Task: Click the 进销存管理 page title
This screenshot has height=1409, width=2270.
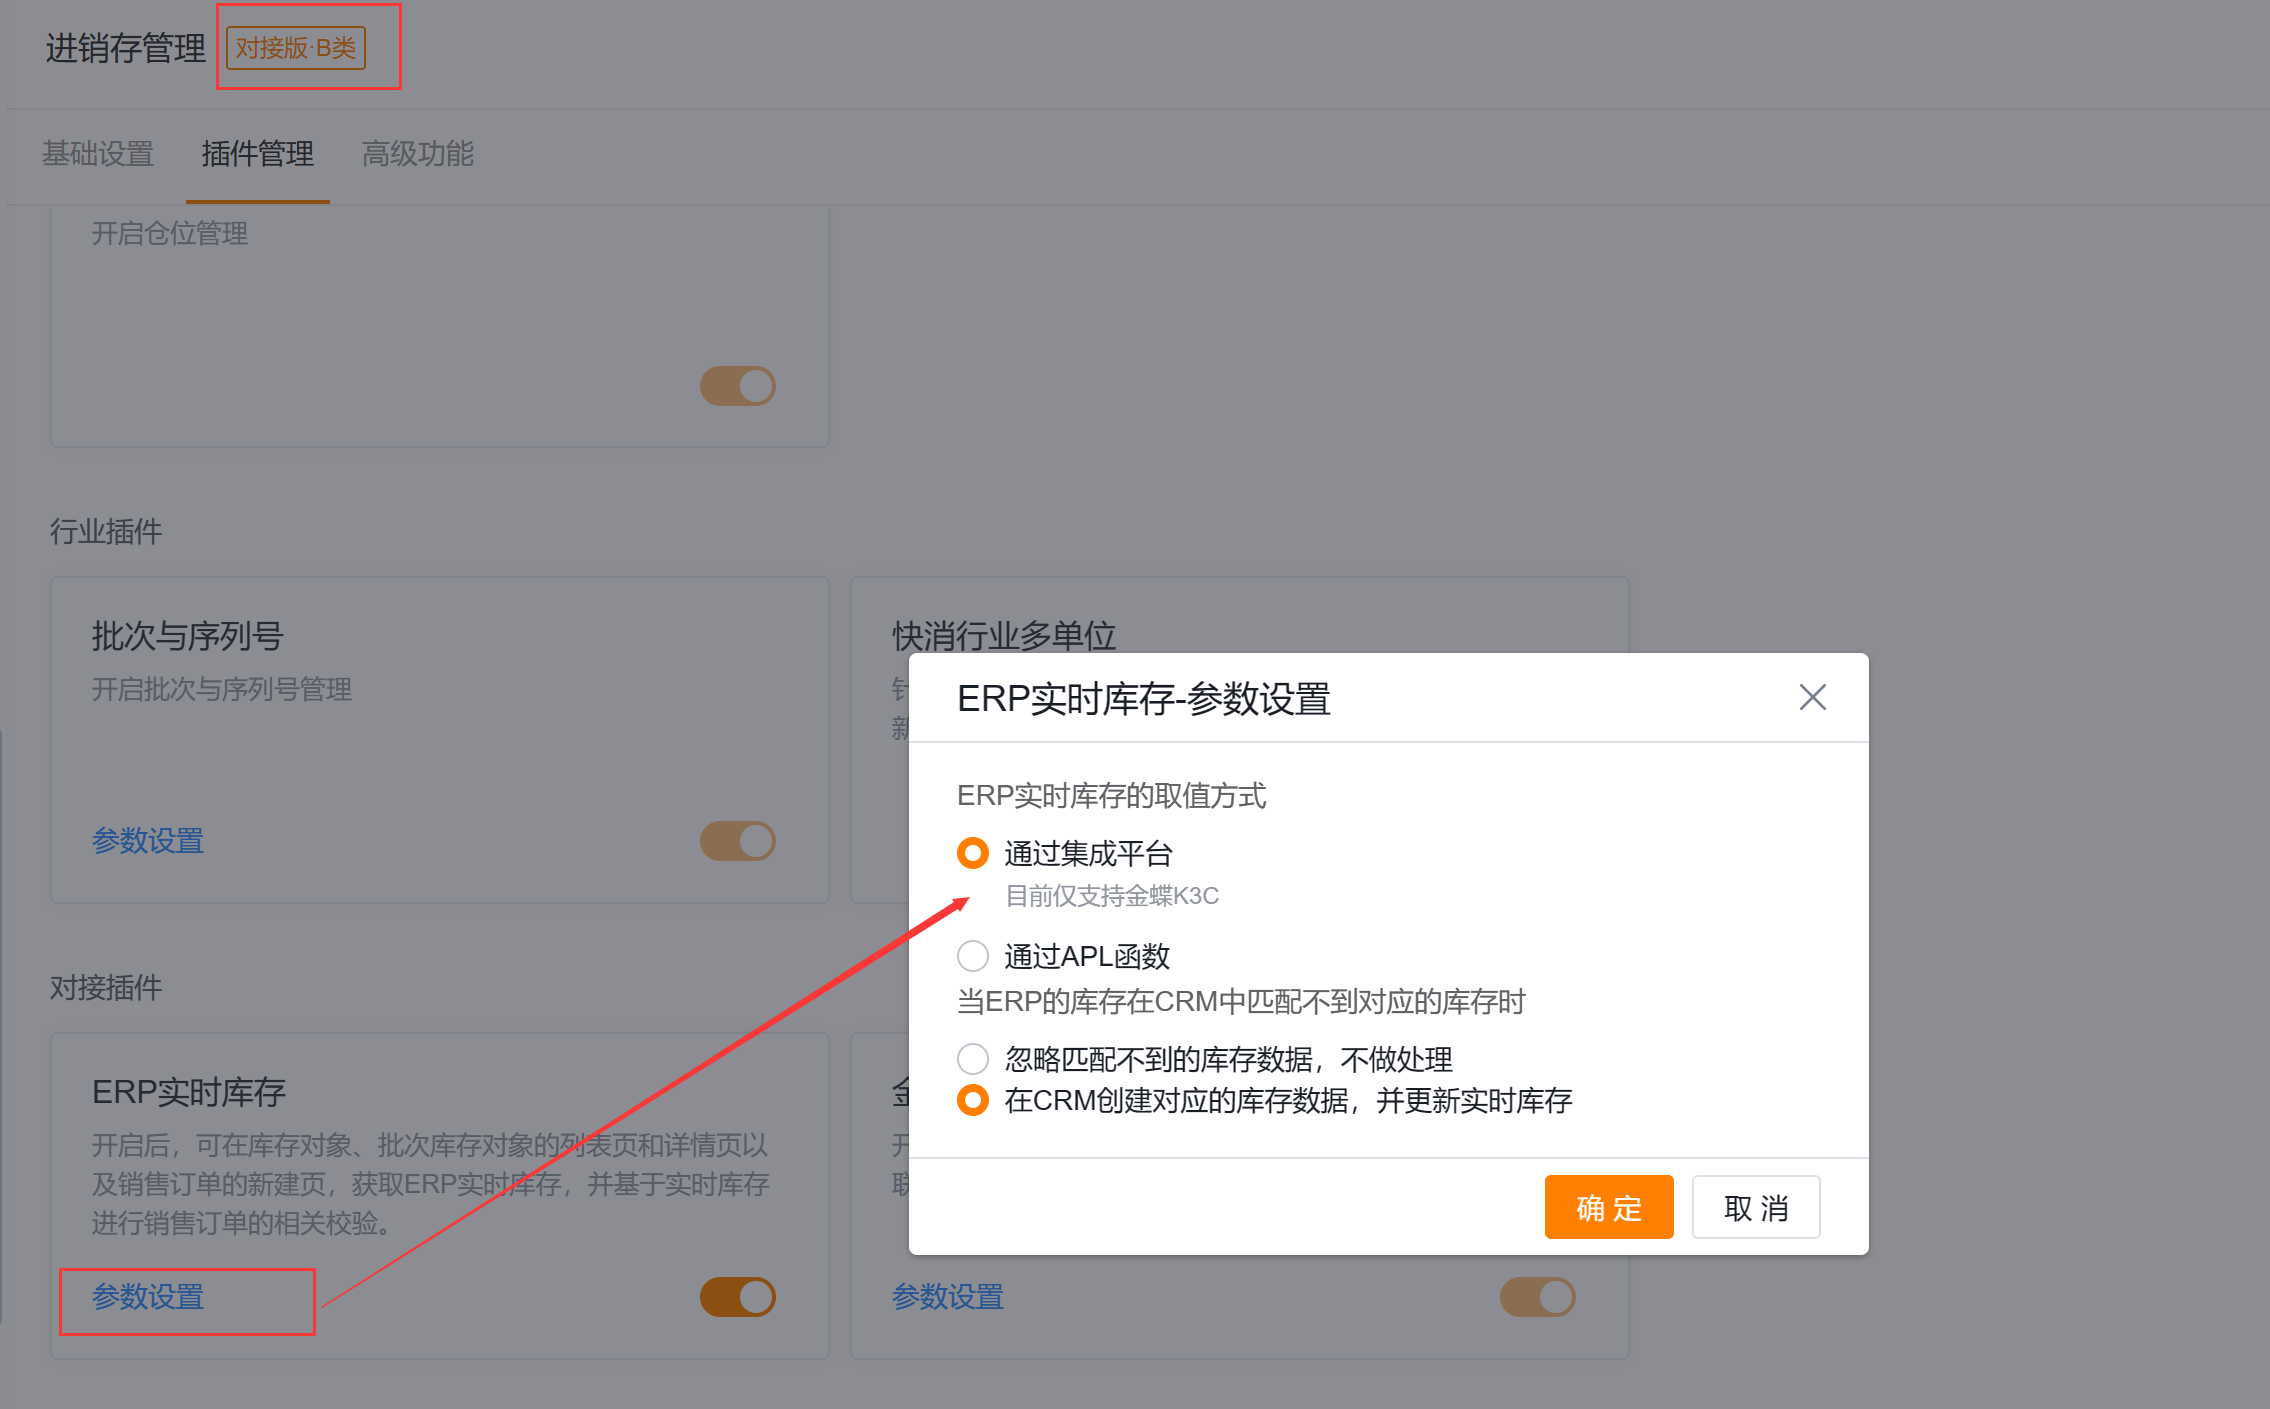Action: pos(124,47)
